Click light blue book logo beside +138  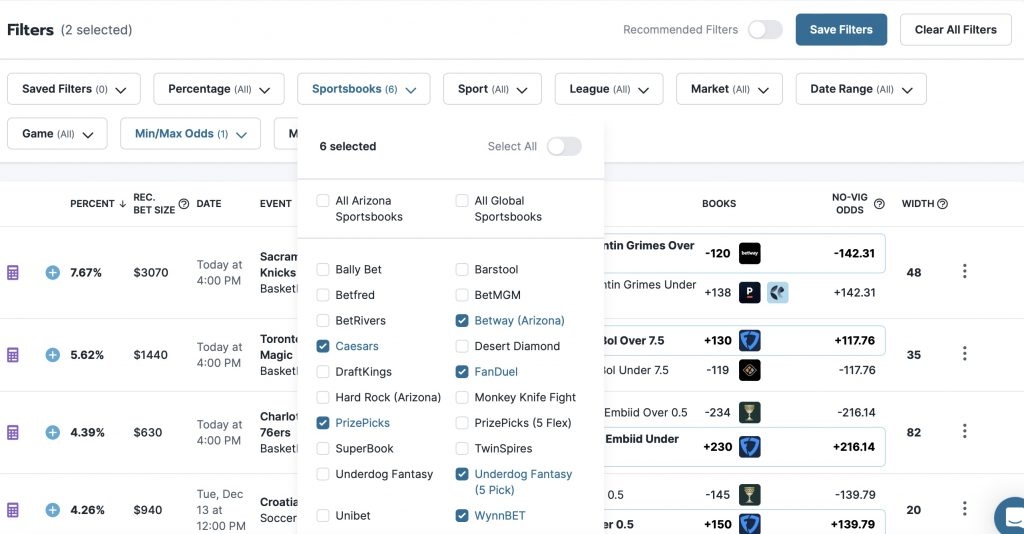[x=777, y=292]
